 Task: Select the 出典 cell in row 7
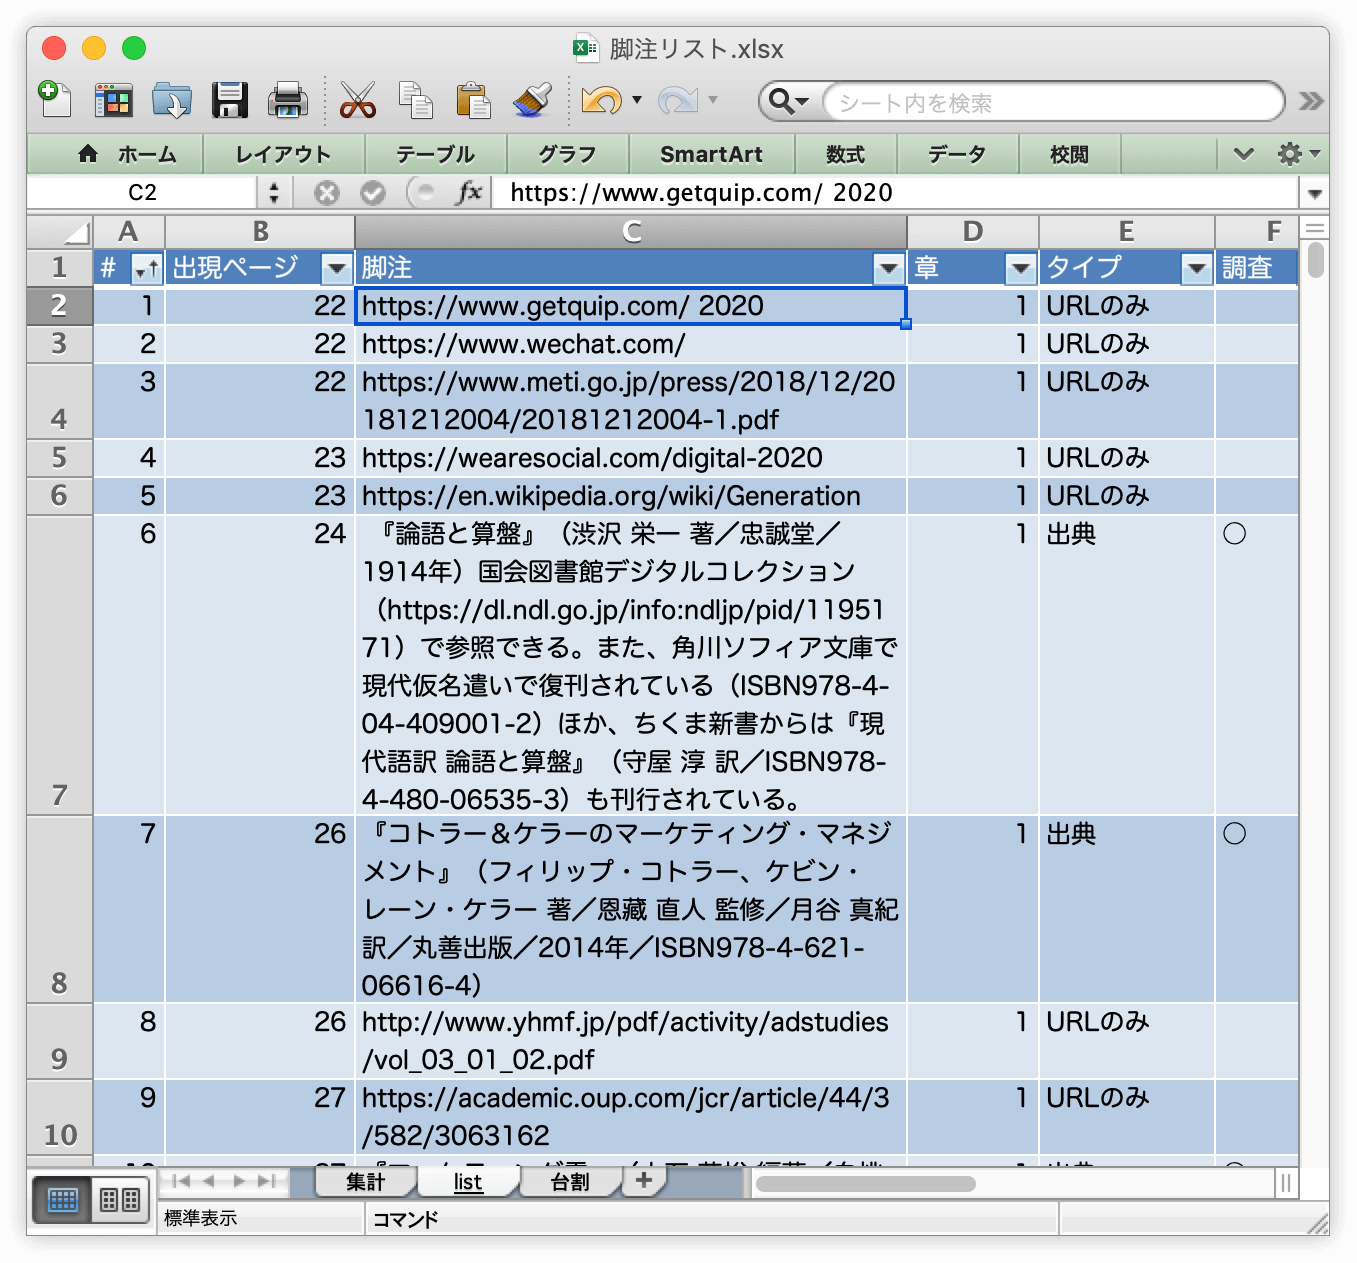1127,665
